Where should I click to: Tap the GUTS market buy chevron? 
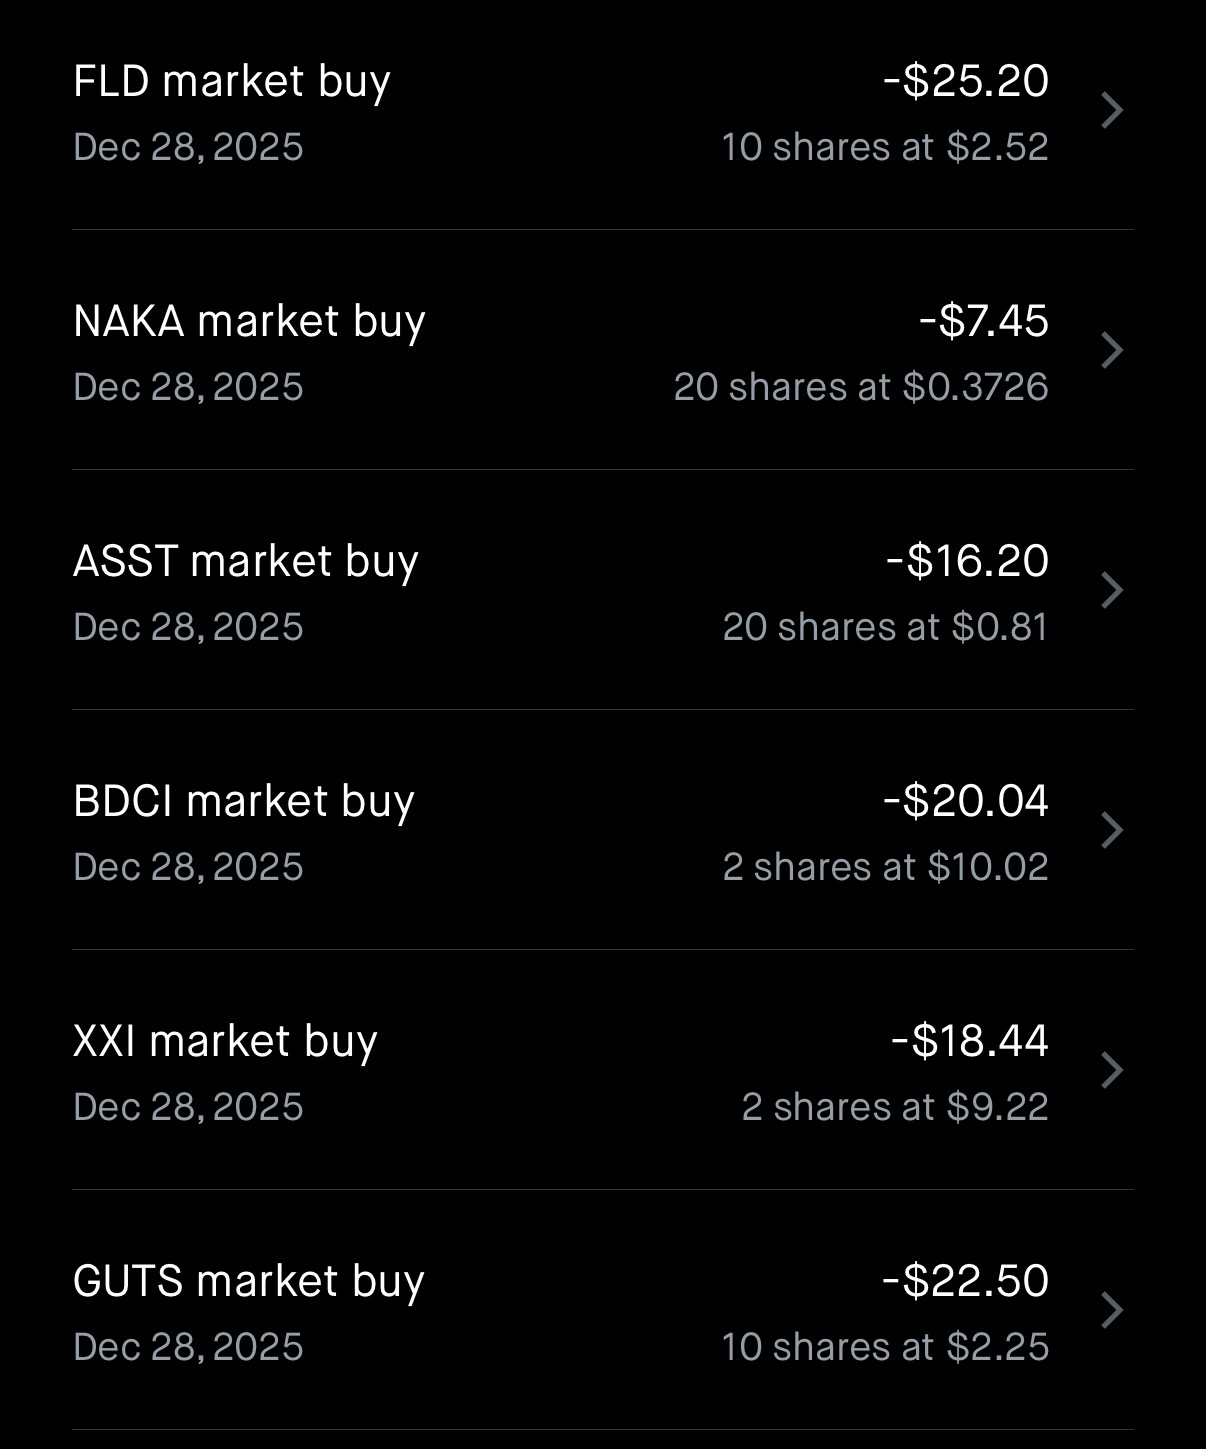[x=1112, y=1310]
